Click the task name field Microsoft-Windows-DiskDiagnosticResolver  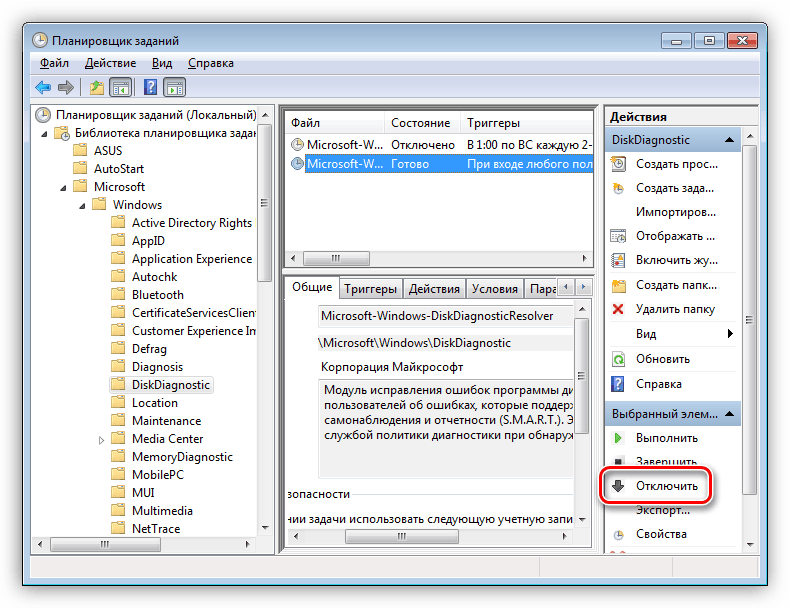click(445, 316)
